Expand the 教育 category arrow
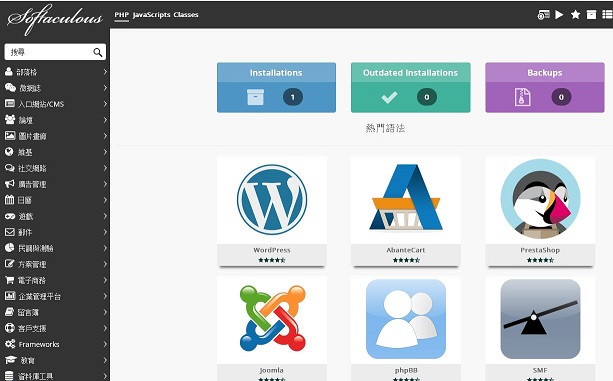 click(x=105, y=360)
